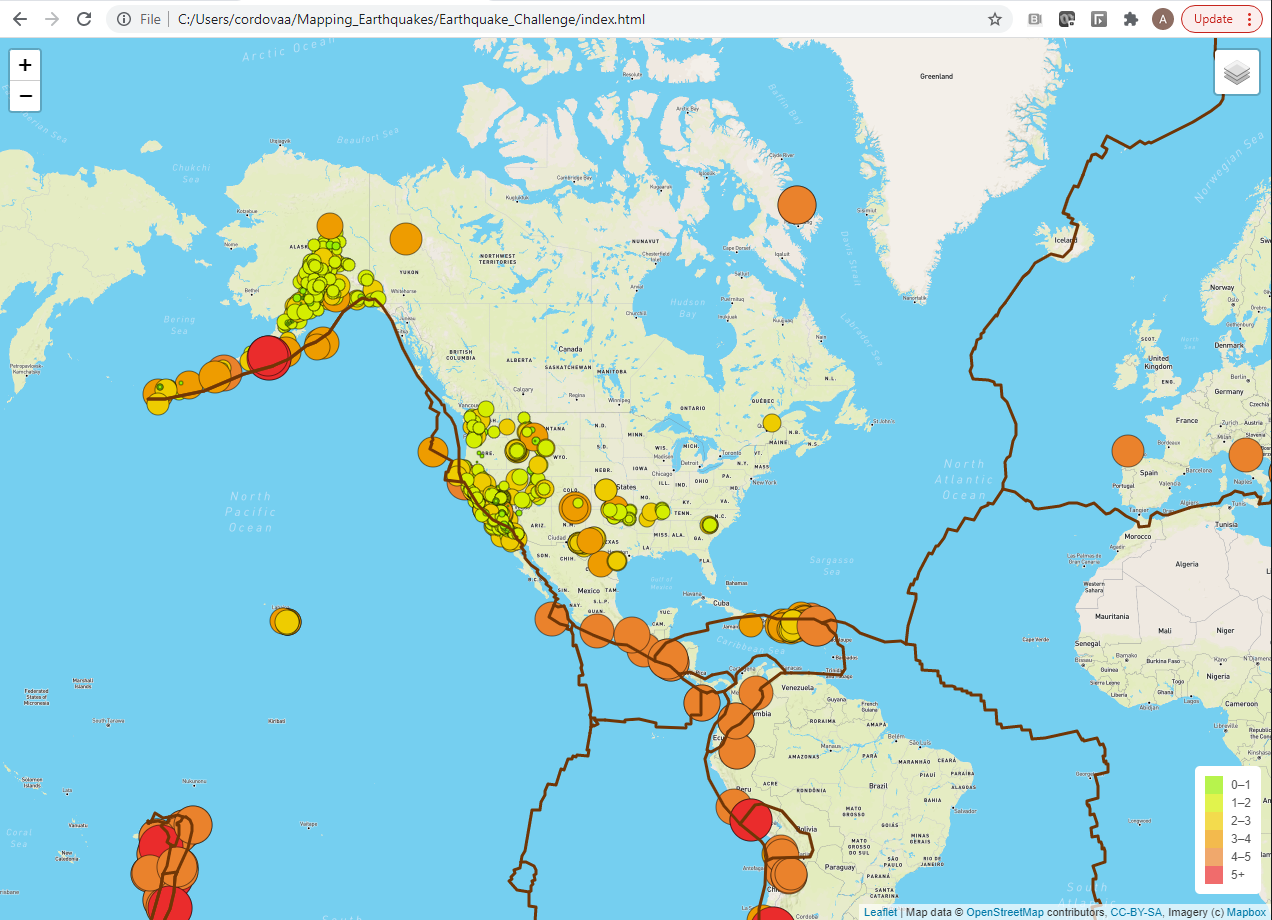The height and width of the screenshot is (920, 1272).
Task: Zoom in using the map plus control
Action: coord(24,64)
